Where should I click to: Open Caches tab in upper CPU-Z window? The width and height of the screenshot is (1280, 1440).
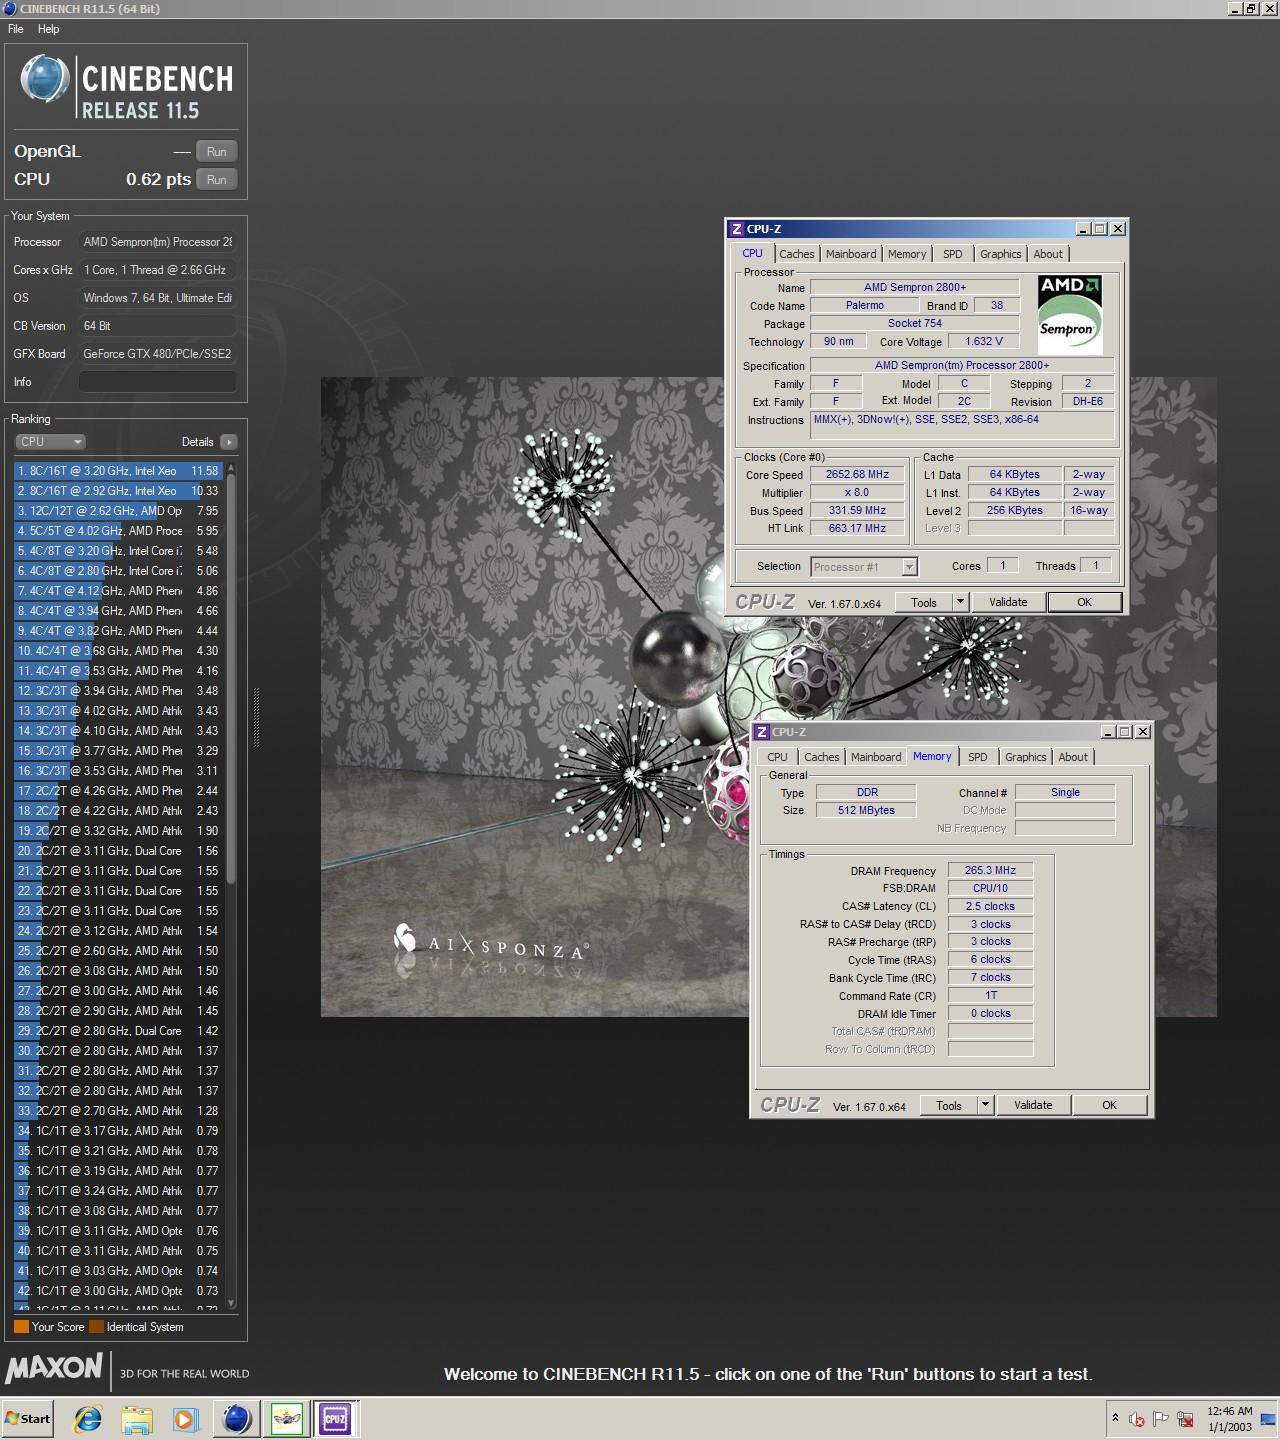[797, 254]
